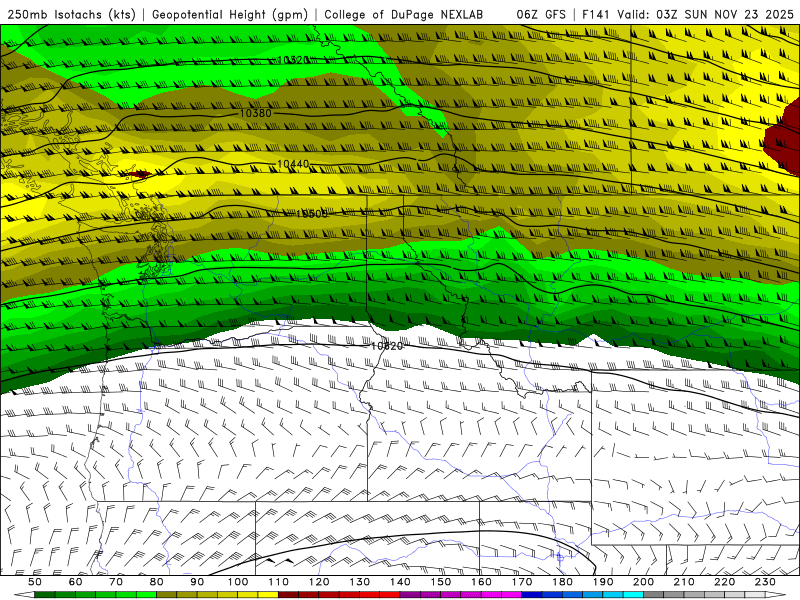This screenshot has width=800, height=600.
Task: Click the 10320 height contour label
Action: tap(293, 60)
